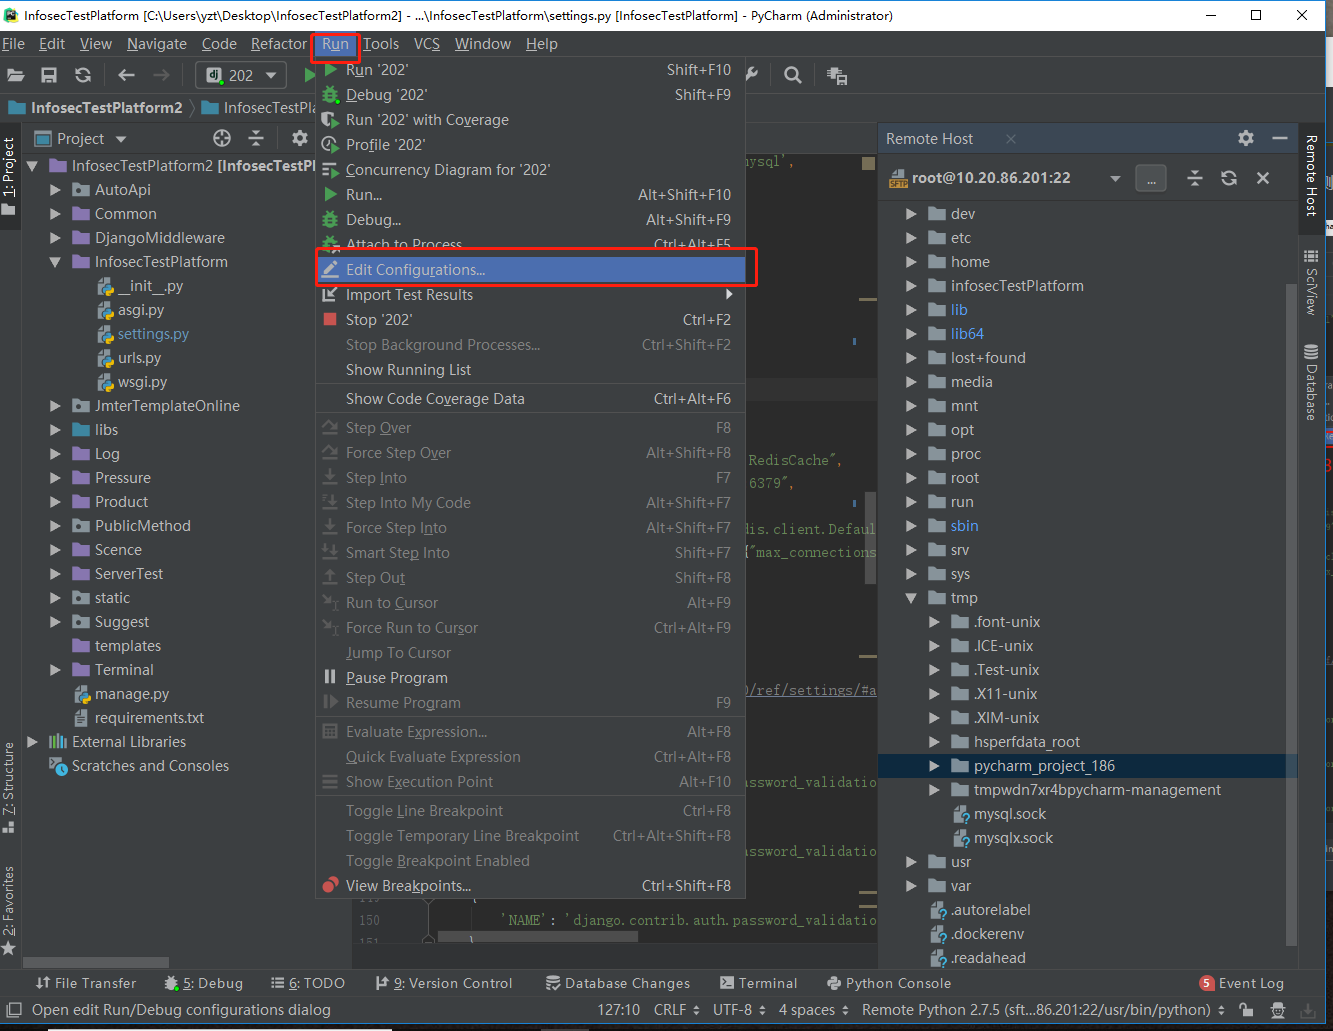Open the Debug tool window

[204, 983]
